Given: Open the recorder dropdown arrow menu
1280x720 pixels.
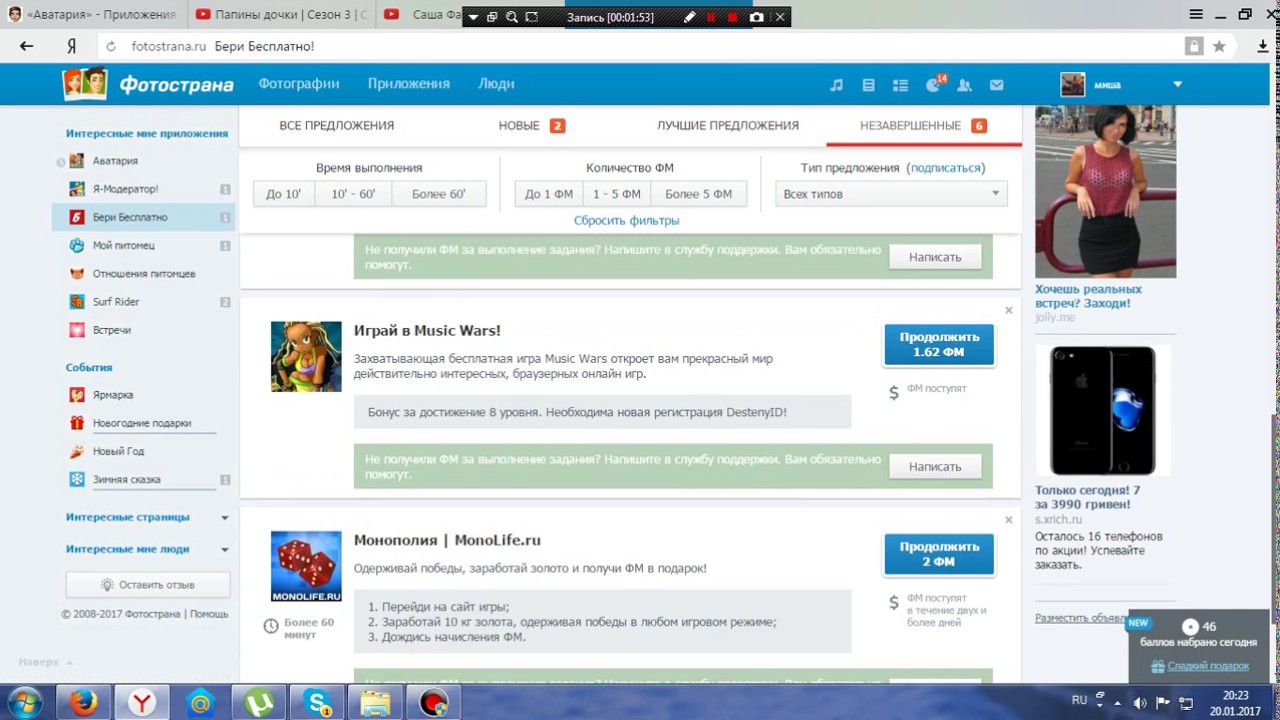Looking at the screenshot, I should click(473, 17).
